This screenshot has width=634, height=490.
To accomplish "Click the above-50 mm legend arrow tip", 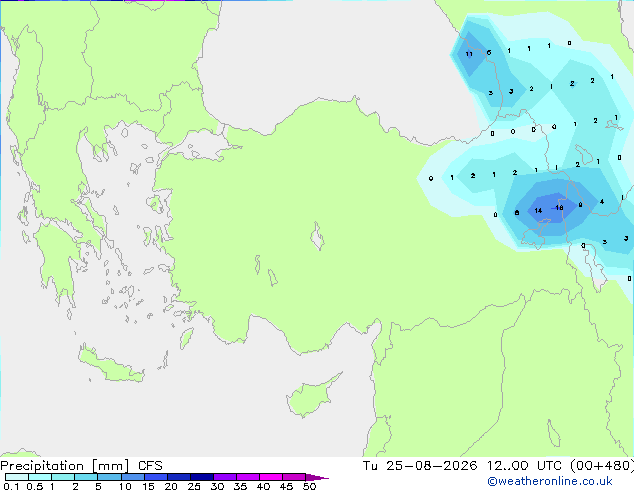I will pyautogui.click(x=317, y=477).
